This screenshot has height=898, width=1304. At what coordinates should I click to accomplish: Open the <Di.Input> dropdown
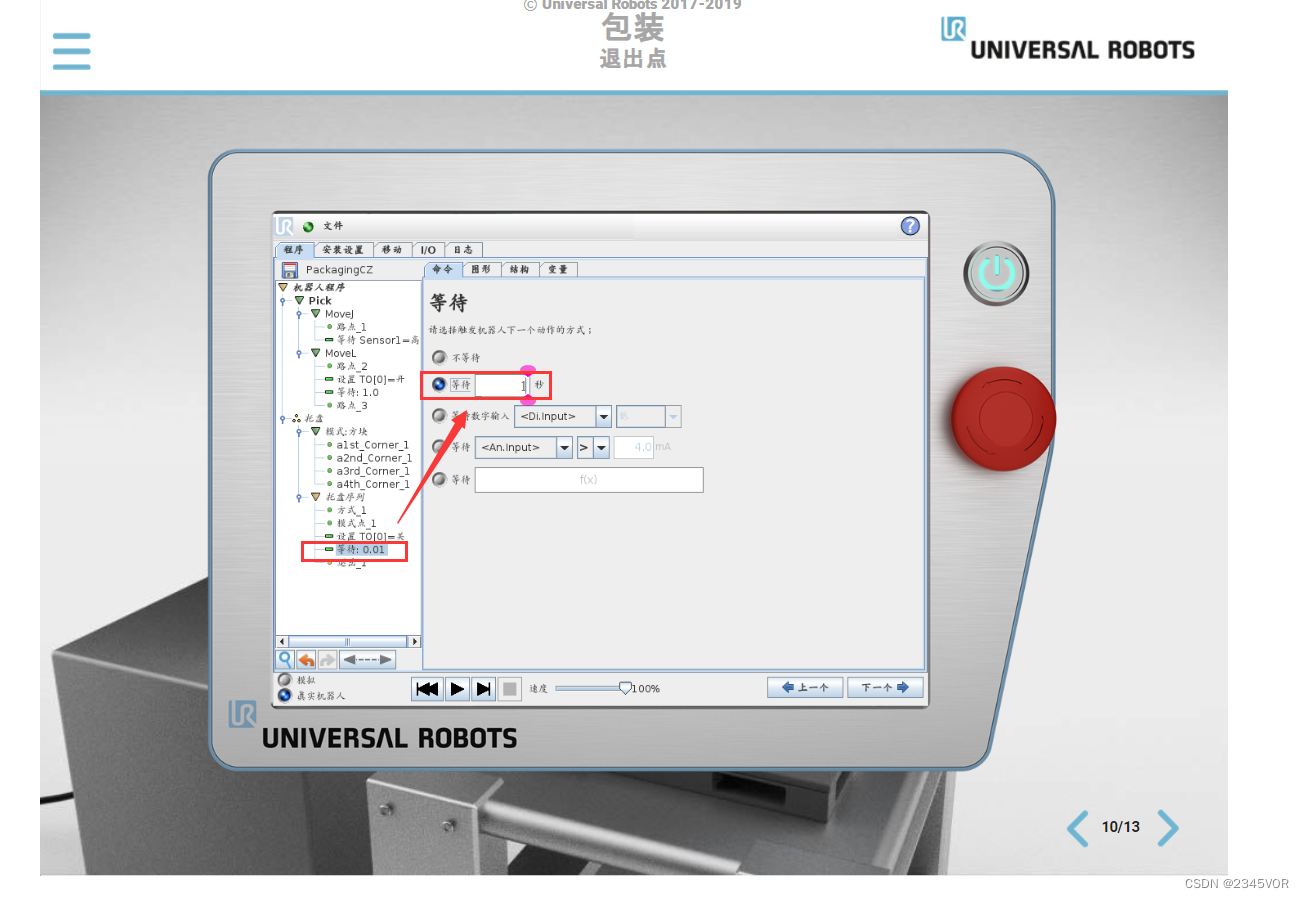(x=563, y=416)
